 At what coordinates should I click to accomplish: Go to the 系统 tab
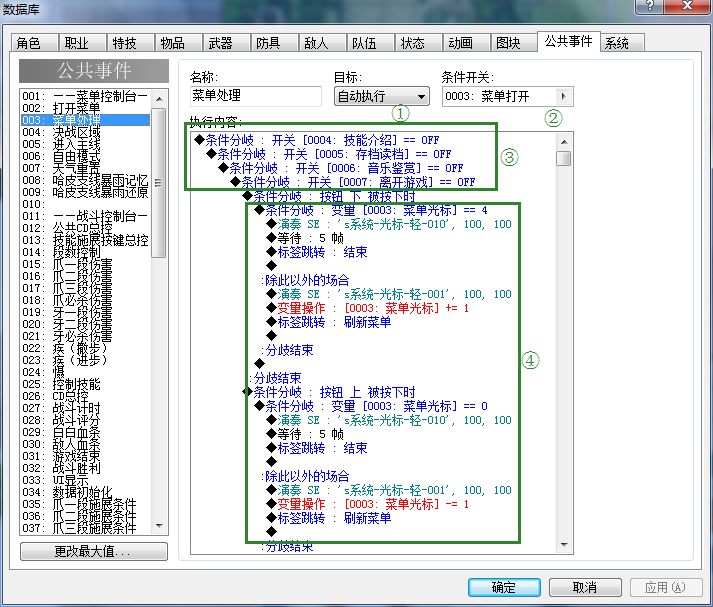click(617, 43)
